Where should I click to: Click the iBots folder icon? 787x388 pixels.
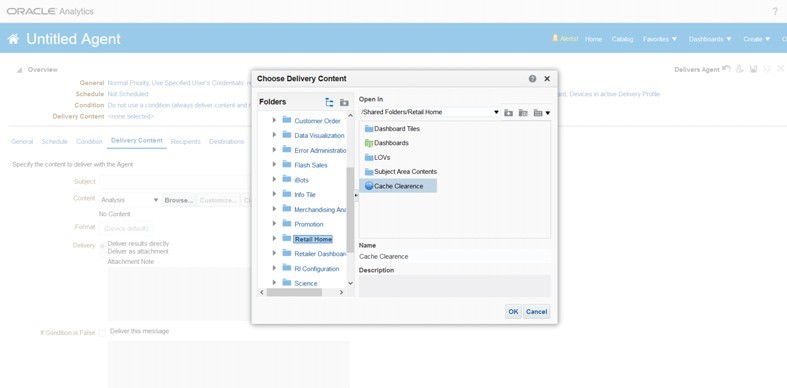[x=287, y=179]
